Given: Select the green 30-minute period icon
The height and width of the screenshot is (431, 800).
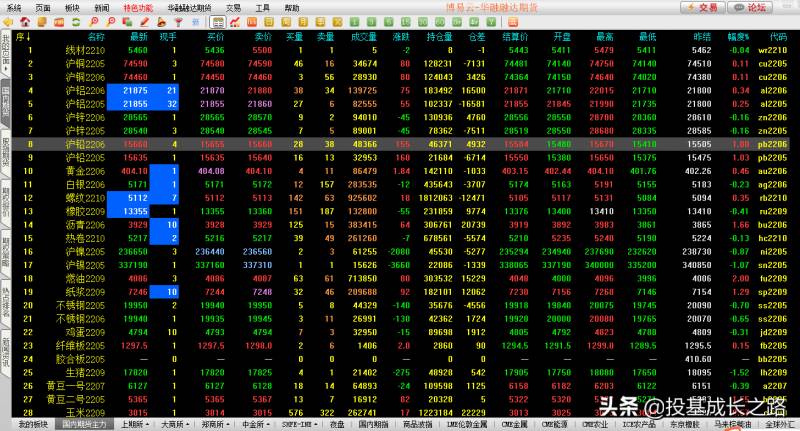Looking at the screenshot, I should (422, 22).
